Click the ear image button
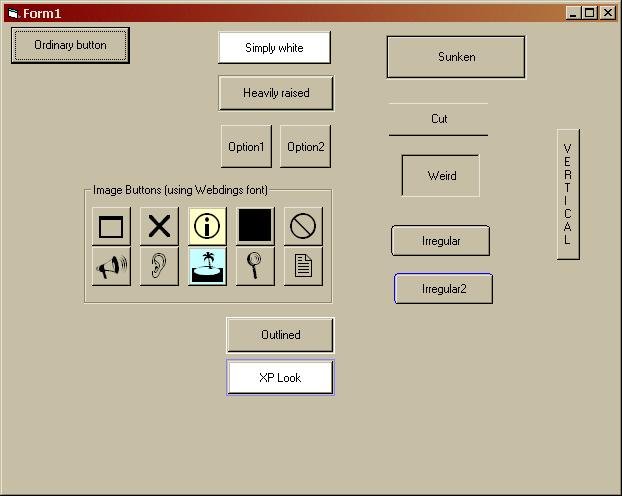The width and height of the screenshot is (622, 496). (159, 266)
